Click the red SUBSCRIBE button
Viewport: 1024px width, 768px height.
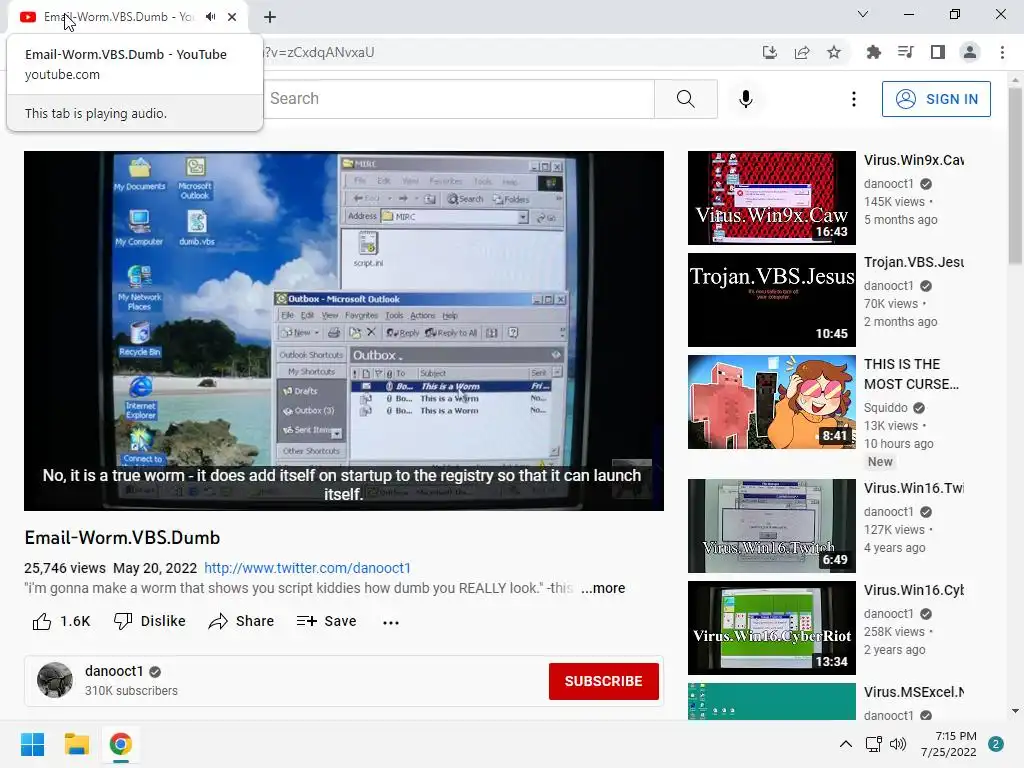[603, 681]
